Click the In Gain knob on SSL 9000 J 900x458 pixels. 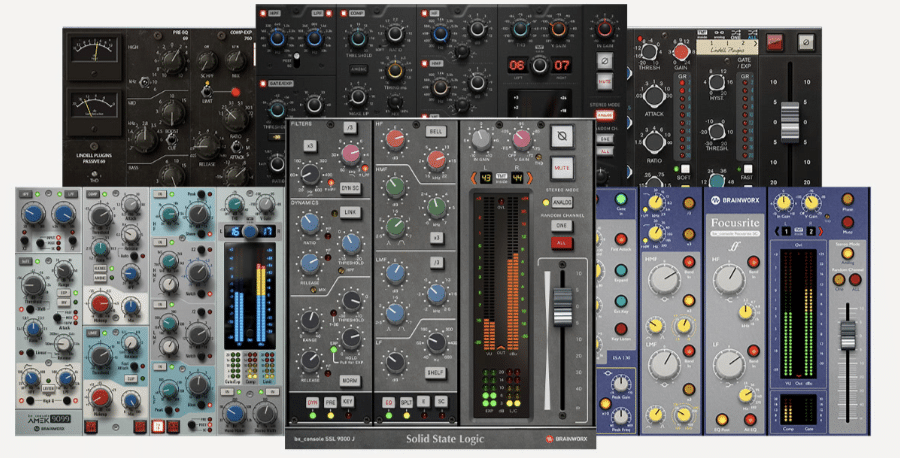click(x=482, y=138)
